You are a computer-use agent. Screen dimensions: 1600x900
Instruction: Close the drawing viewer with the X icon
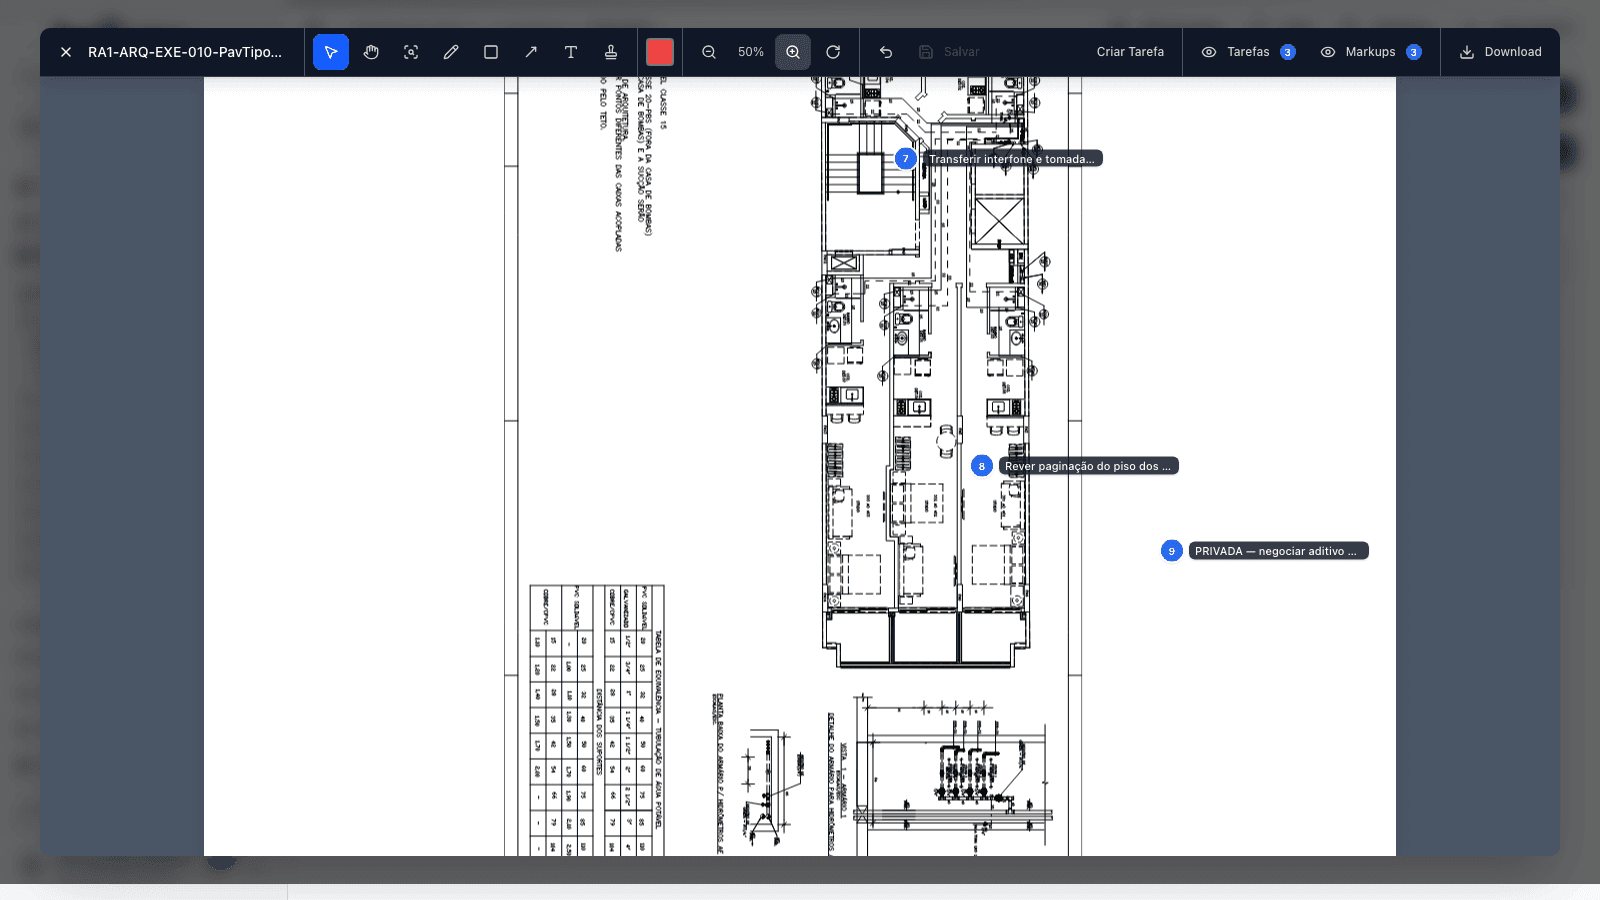[x=66, y=52]
